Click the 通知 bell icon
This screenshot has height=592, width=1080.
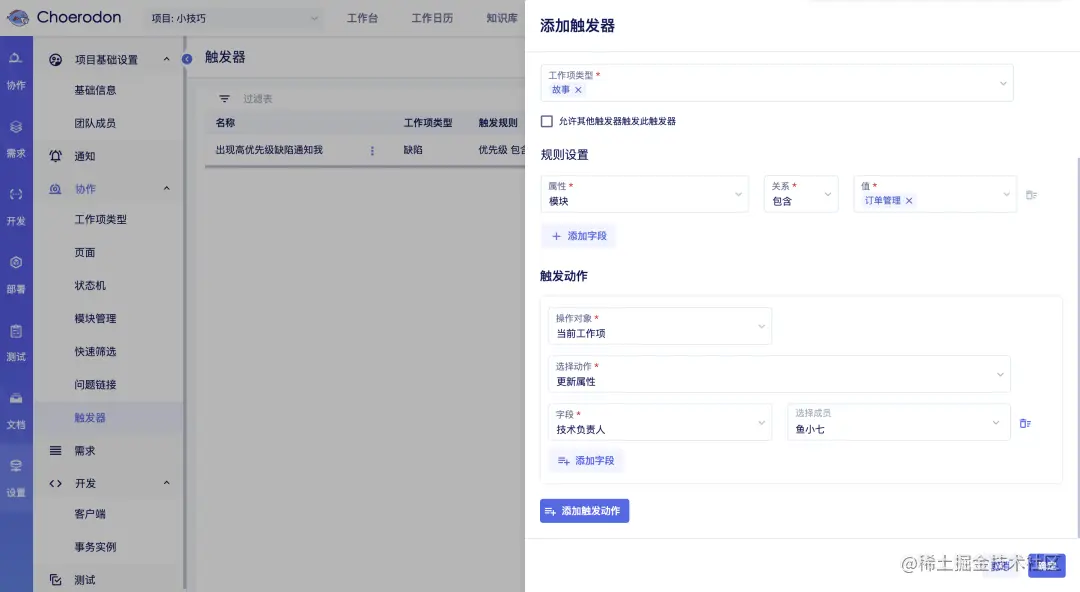click(56, 156)
